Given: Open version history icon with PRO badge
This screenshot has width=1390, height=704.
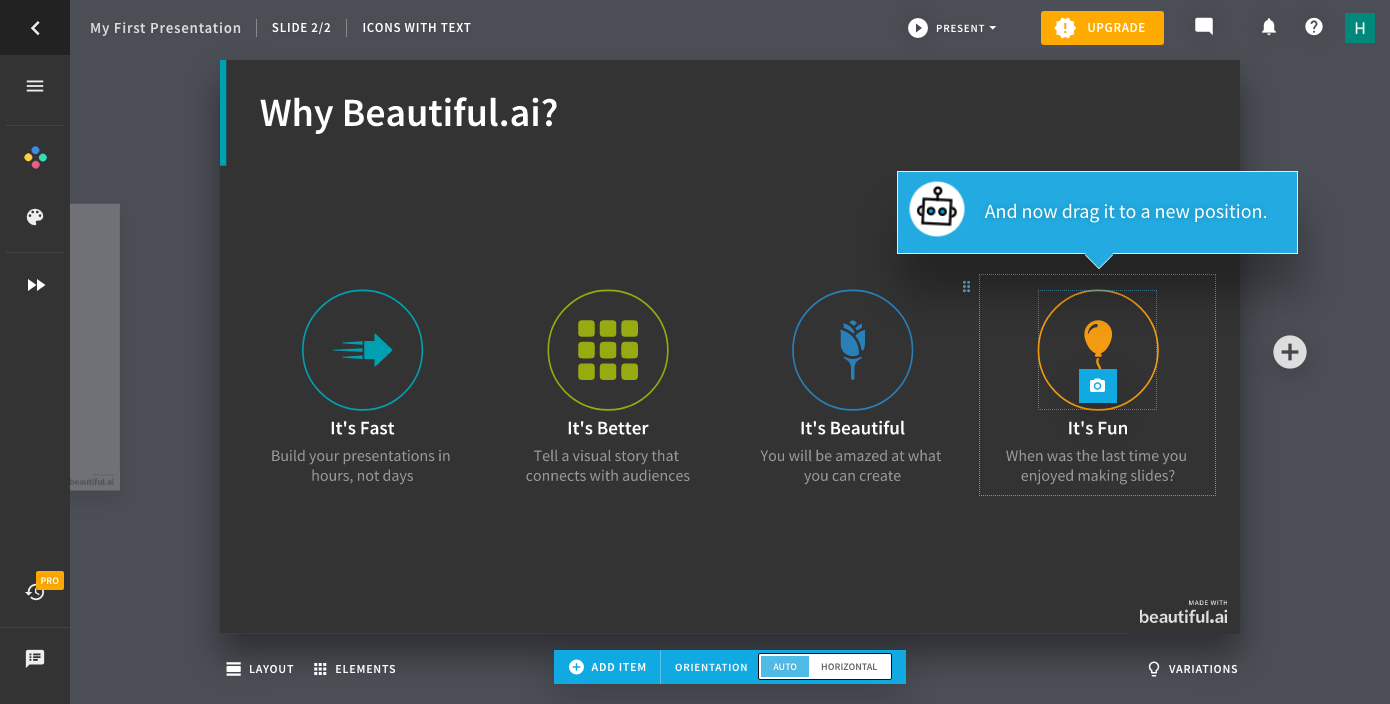Looking at the screenshot, I should (x=36, y=592).
